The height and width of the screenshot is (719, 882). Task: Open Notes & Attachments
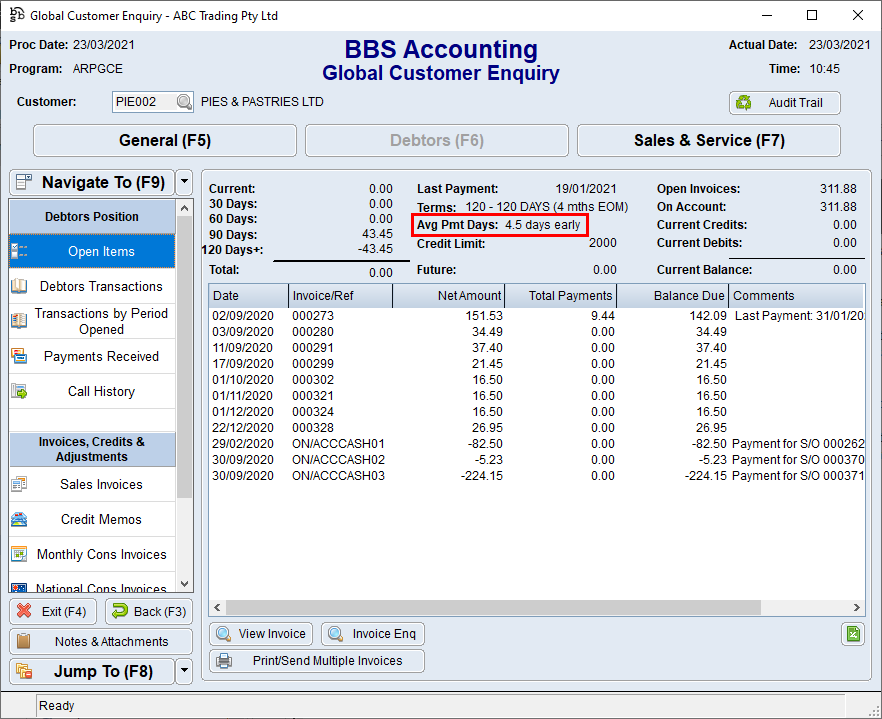point(100,641)
